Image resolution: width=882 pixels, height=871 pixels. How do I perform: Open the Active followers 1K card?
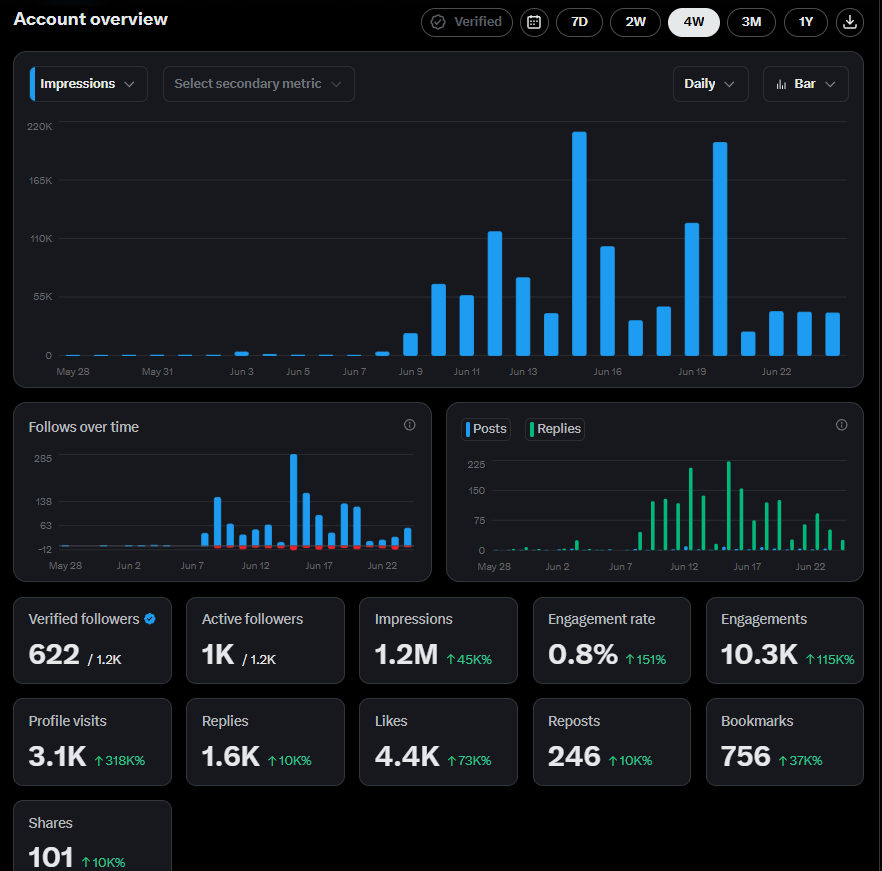[x=266, y=640]
